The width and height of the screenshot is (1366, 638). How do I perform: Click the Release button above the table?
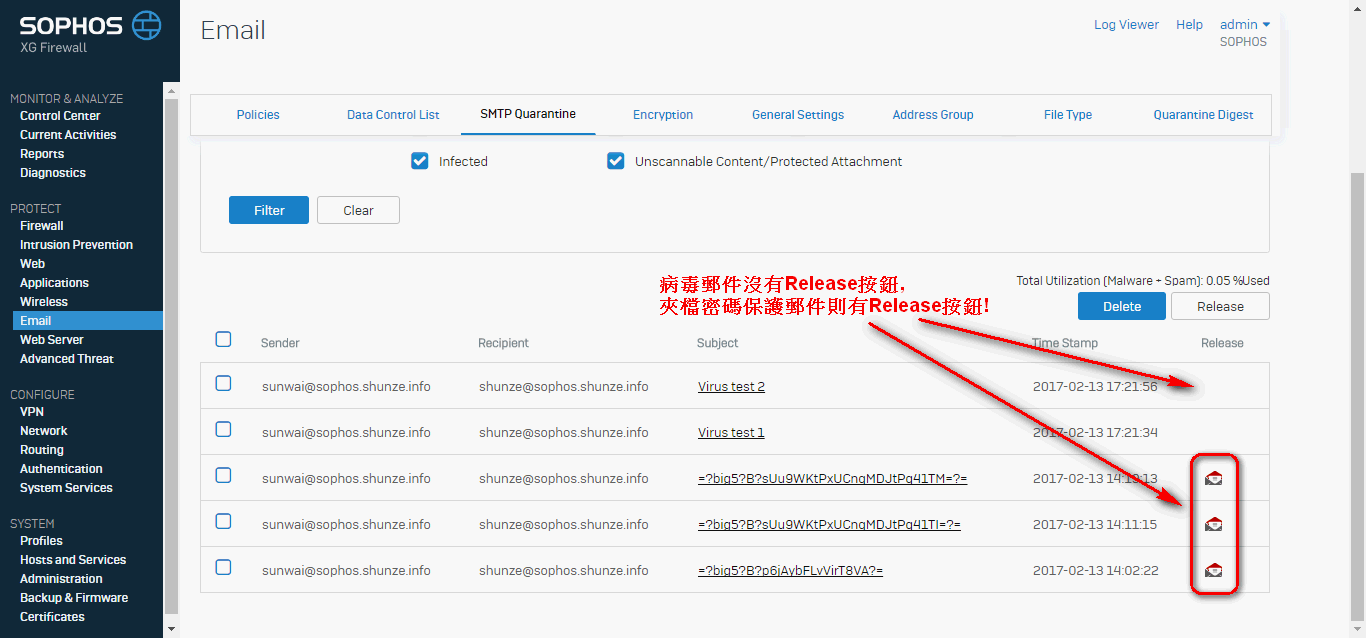pyautogui.click(x=1220, y=306)
